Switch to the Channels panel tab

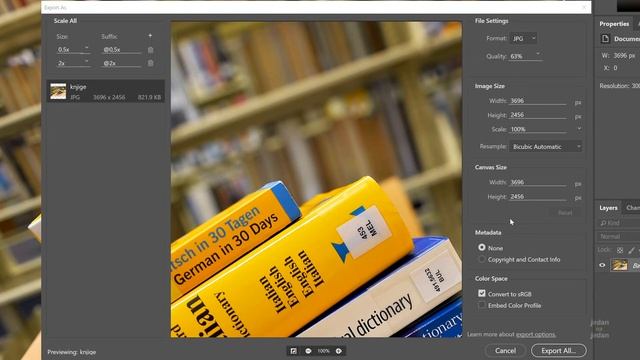point(632,208)
